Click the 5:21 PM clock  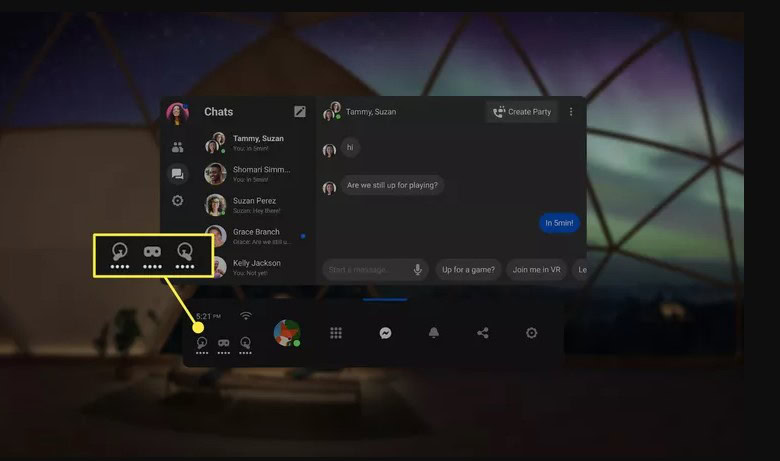pyautogui.click(x=208, y=316)
